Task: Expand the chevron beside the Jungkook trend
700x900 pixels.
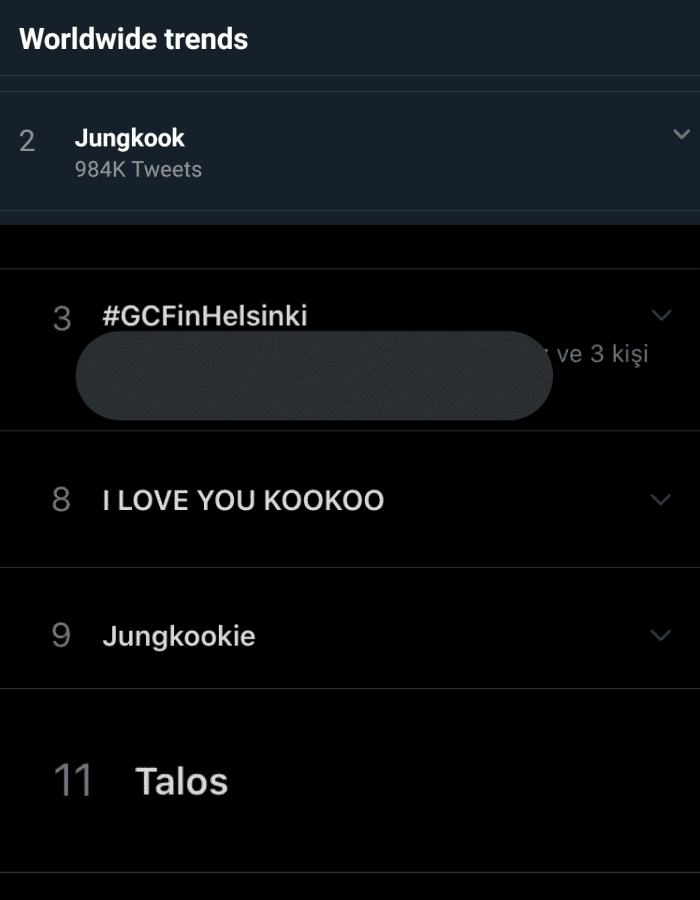Action: [x=681, y=134]
